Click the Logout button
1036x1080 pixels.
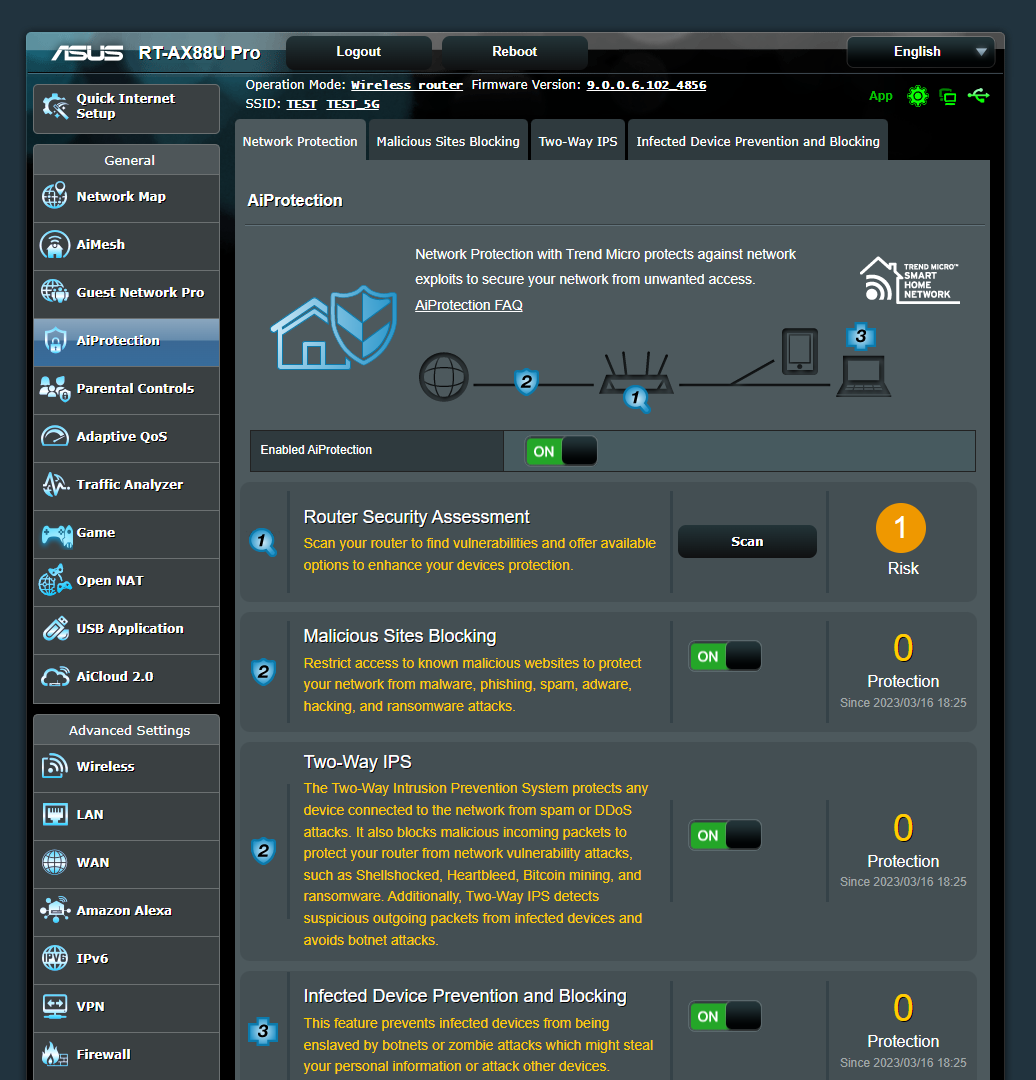358,52
